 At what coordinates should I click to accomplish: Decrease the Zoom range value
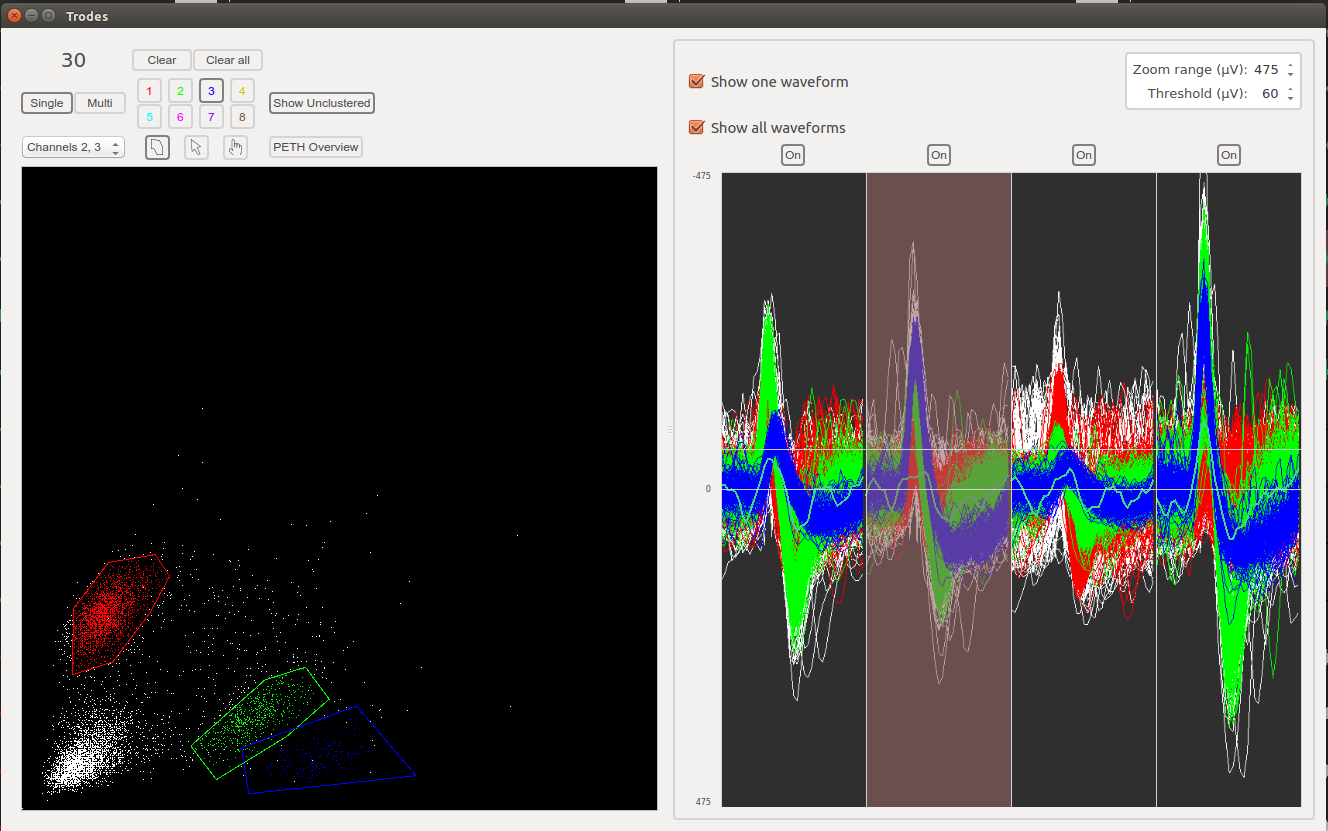pos(1290,74)
